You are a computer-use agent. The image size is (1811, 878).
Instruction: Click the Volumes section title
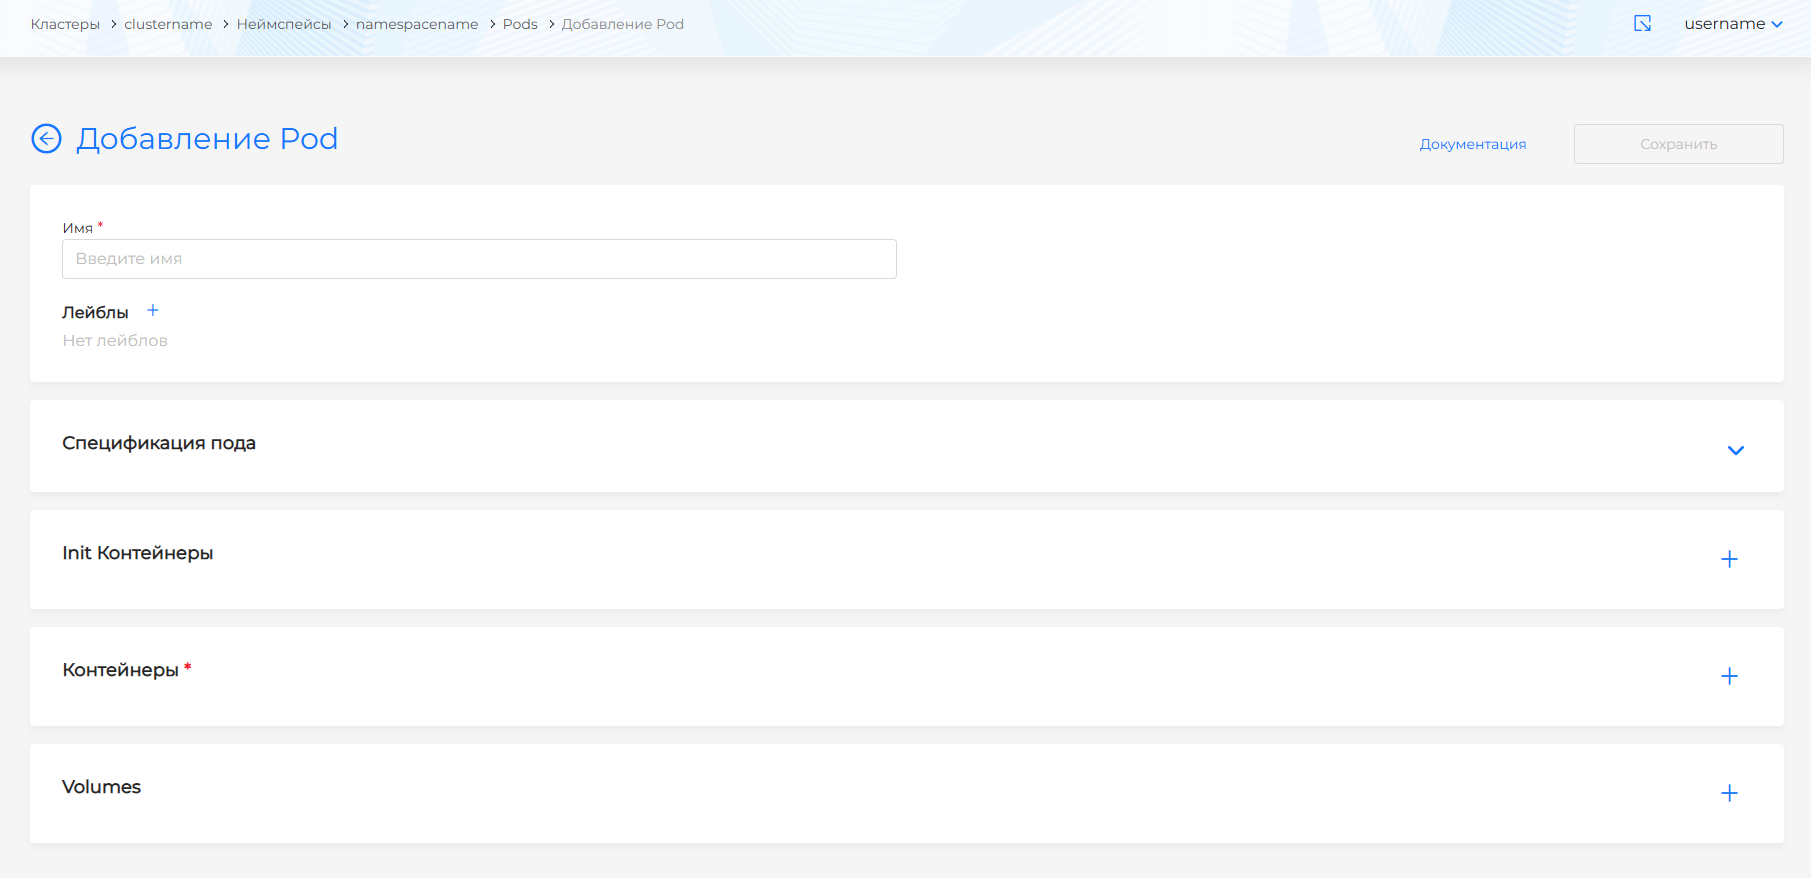point(102,787)
